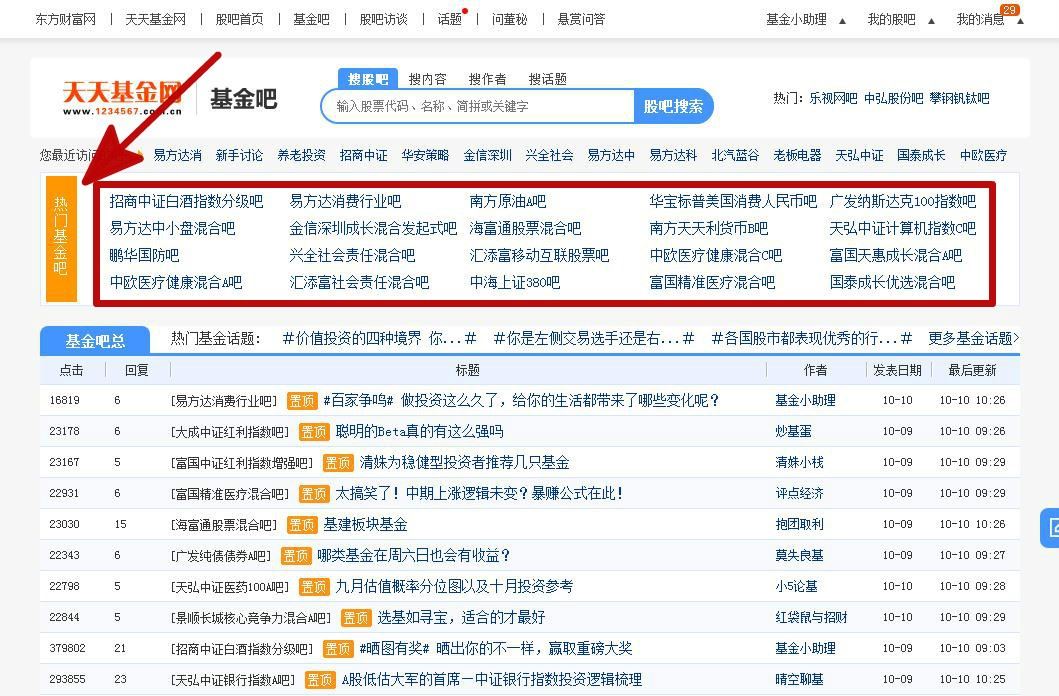View author 炒基蛋 profile
Screen dimensions: 1059x696
coord(794,431)
